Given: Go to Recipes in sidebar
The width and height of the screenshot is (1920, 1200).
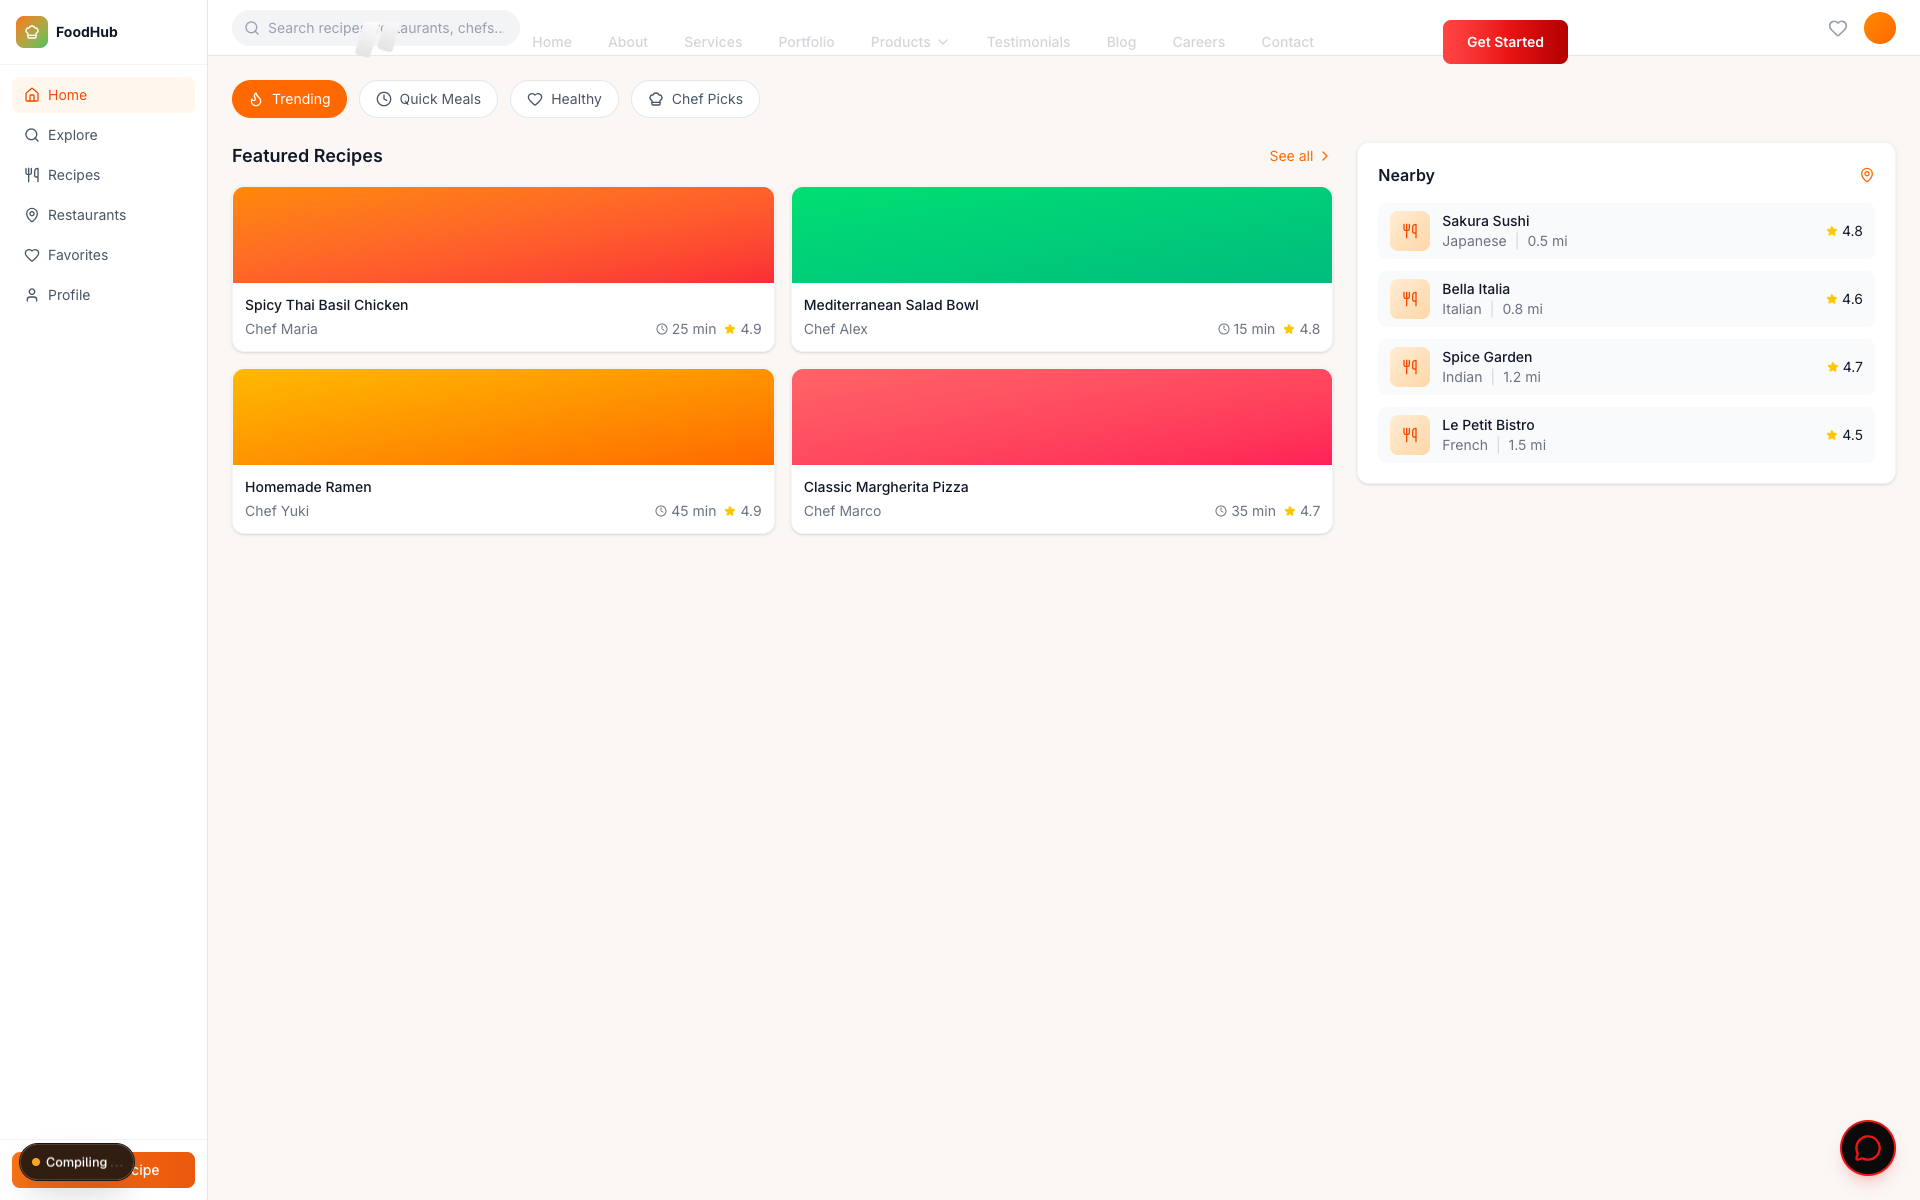Looking at the screenshot, I should [74, 175].
